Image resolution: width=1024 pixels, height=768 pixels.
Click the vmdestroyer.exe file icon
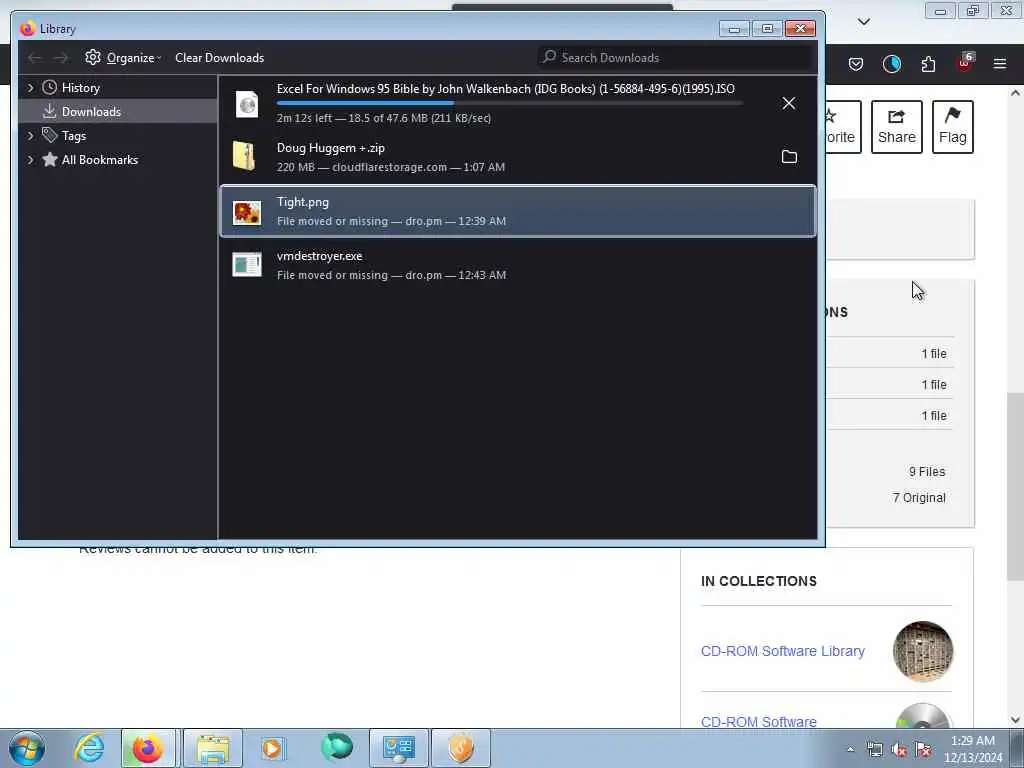tap(247, 264)
